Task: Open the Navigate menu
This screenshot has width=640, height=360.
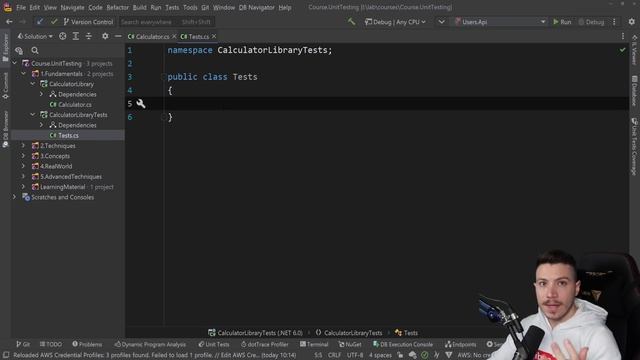Action: (72, 7)
